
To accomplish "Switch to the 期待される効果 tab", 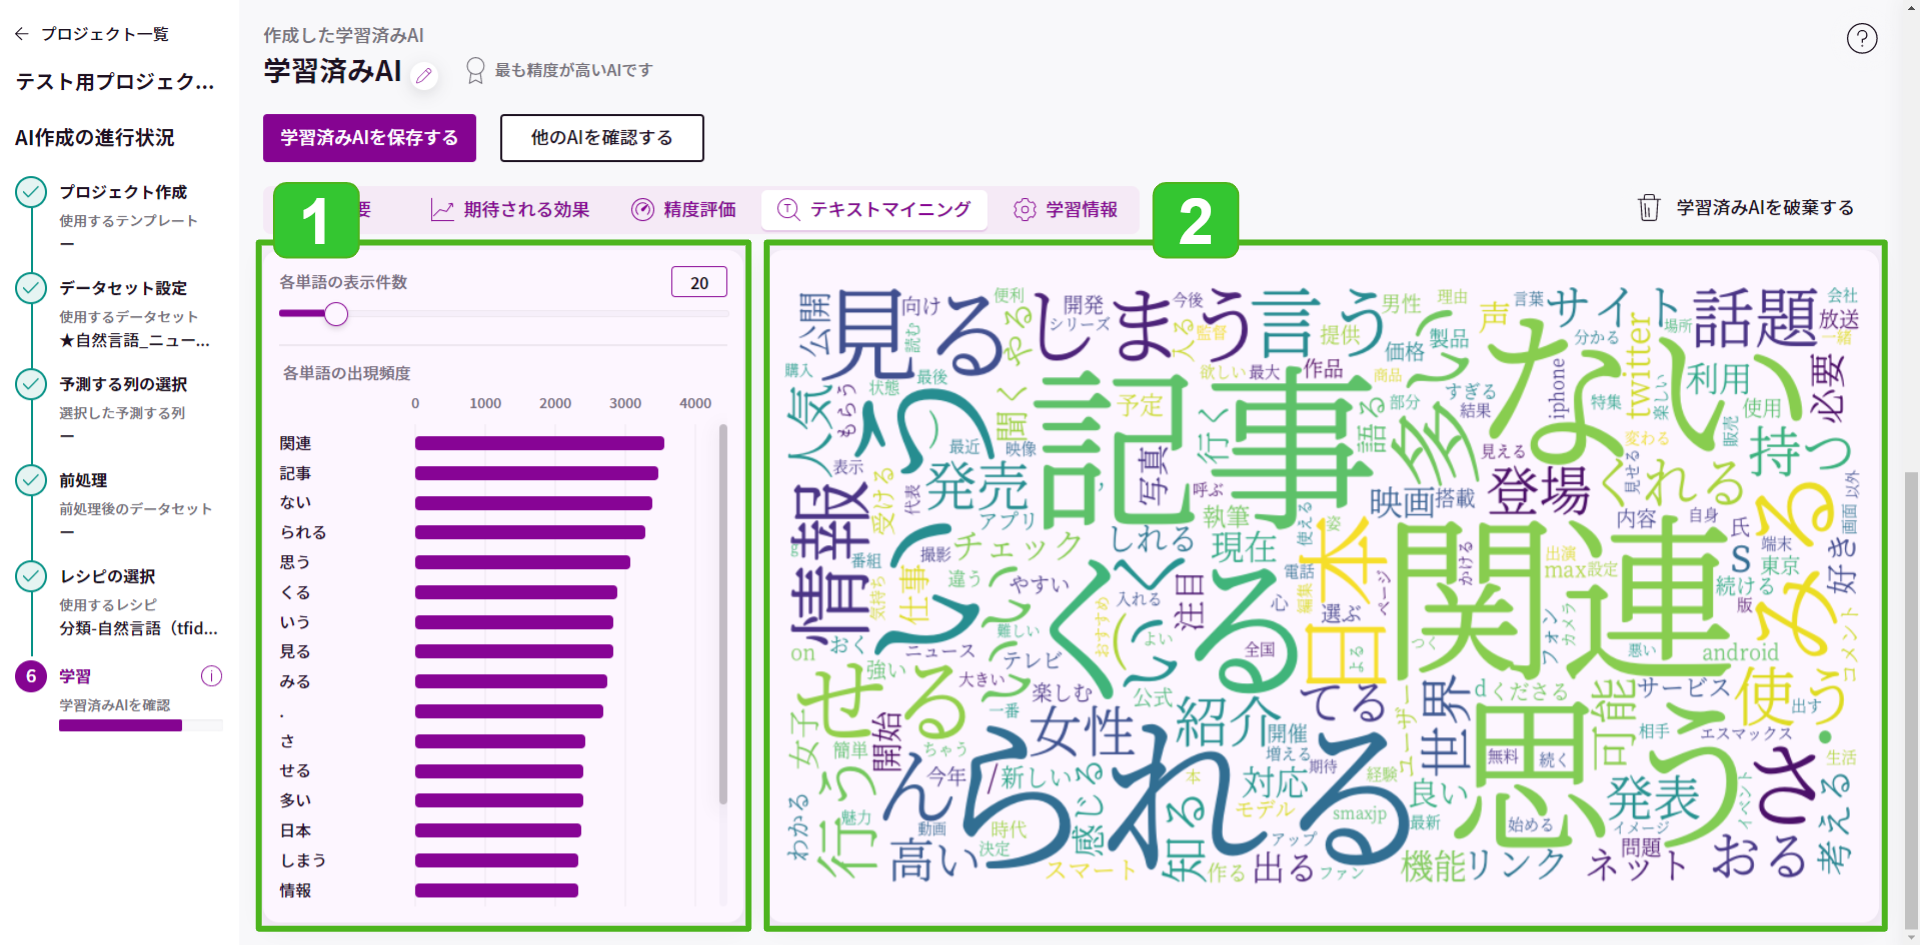I will pyautogui.click(x=510, y=209).
